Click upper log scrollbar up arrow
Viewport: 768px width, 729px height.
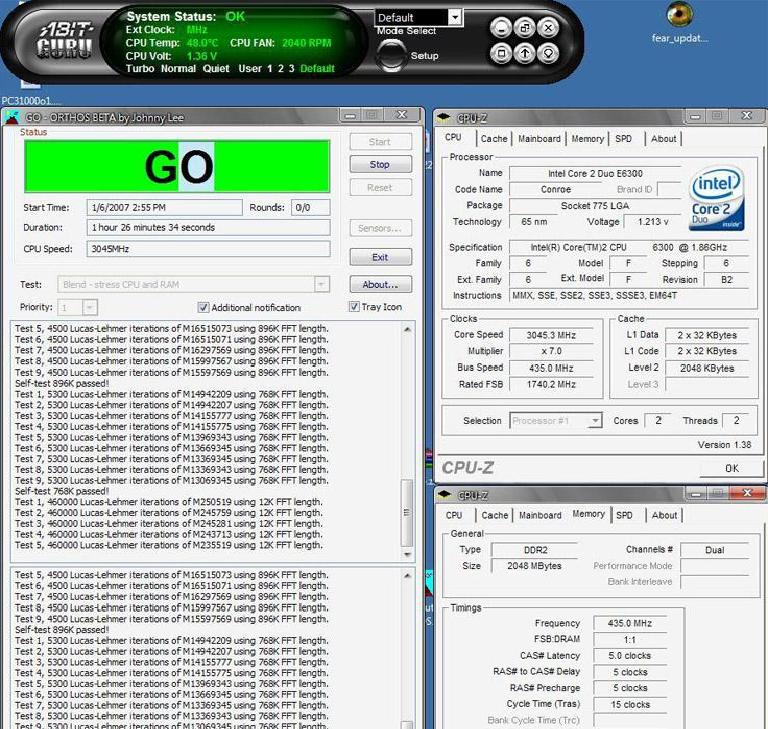pyautogui.click(x=407, y=329)
